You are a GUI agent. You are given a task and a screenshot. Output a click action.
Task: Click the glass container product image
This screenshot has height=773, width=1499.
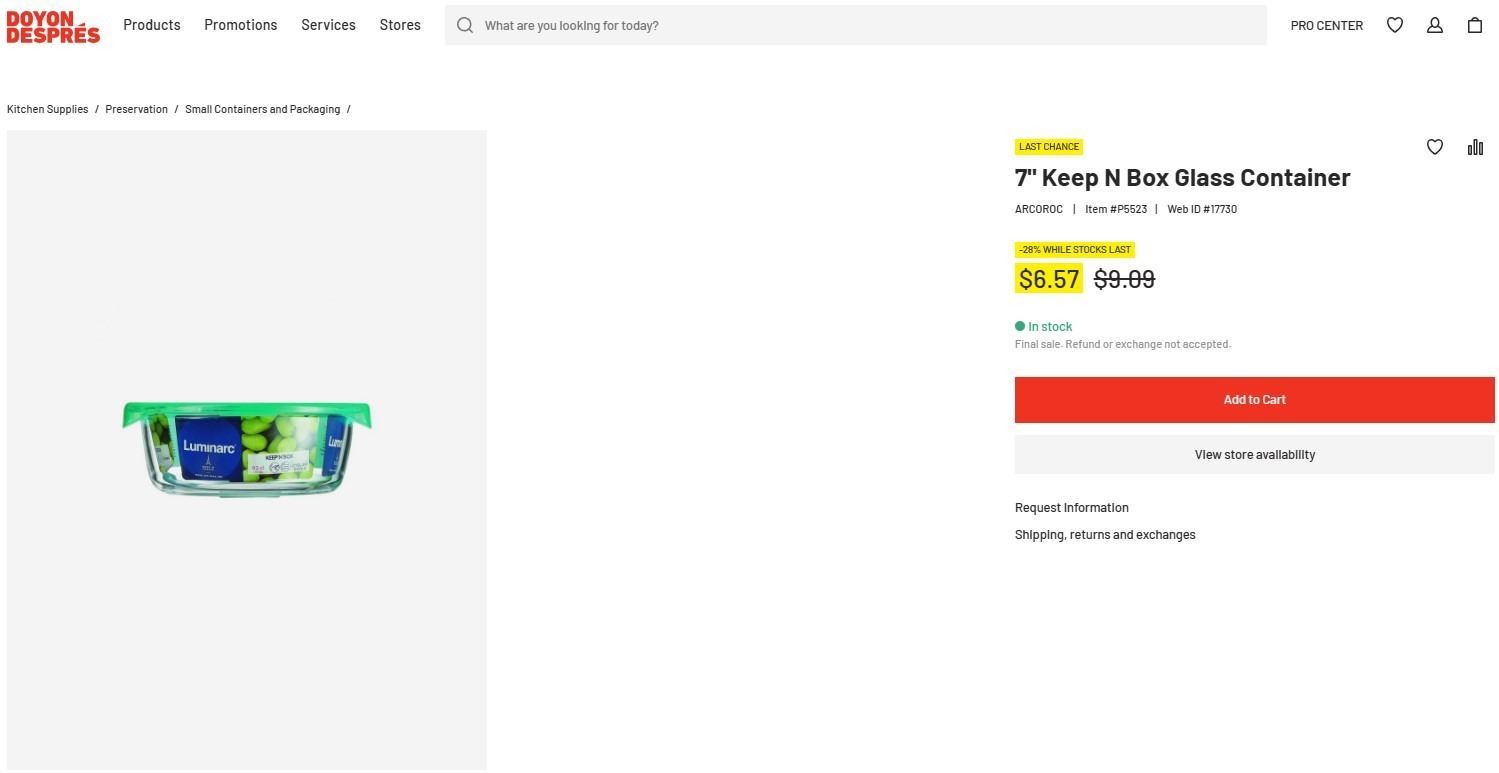pyautogui.click(x=247, y=449)
